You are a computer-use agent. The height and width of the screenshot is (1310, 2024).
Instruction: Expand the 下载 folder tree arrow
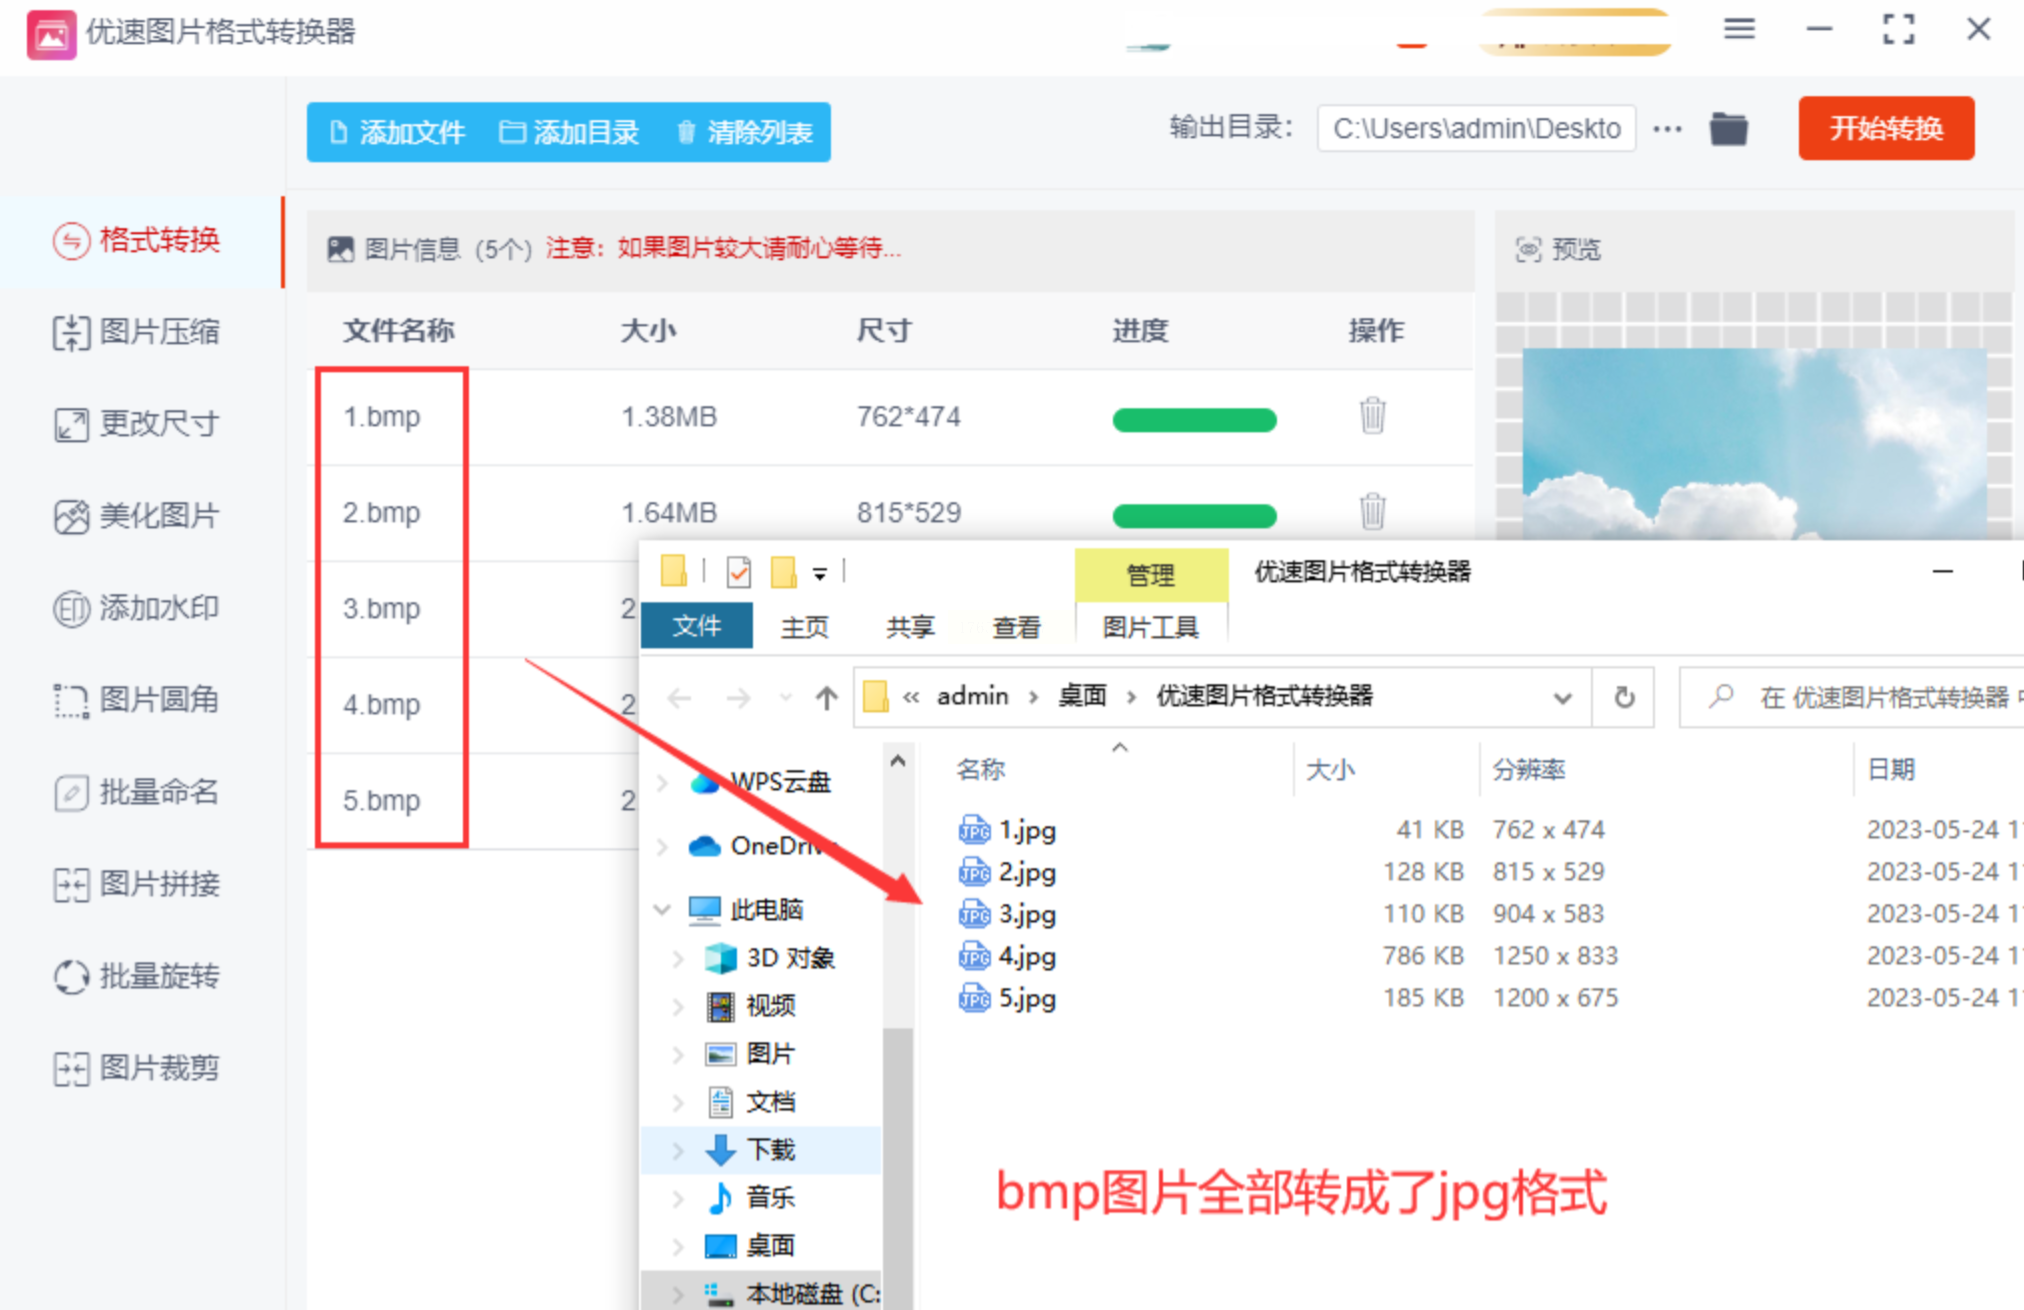coord(678,1150)
